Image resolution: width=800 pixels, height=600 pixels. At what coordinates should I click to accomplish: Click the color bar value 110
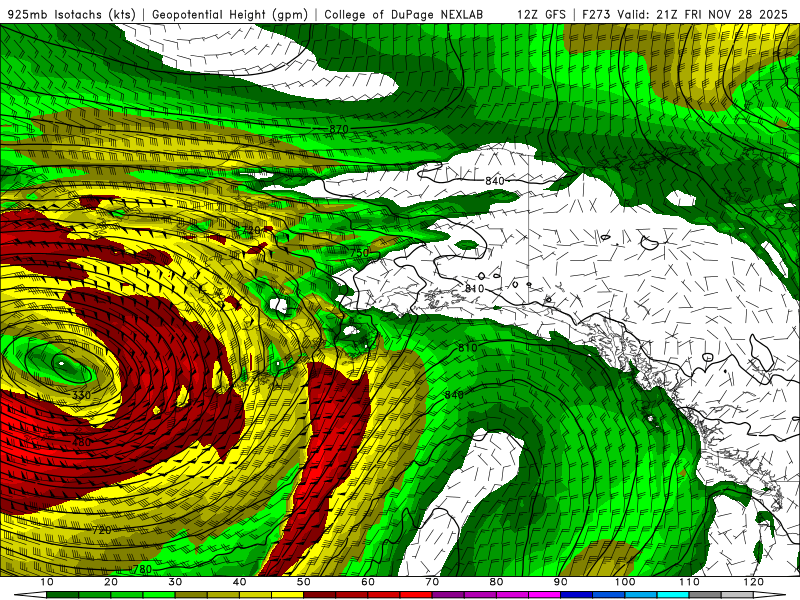(x=689, y=582)
